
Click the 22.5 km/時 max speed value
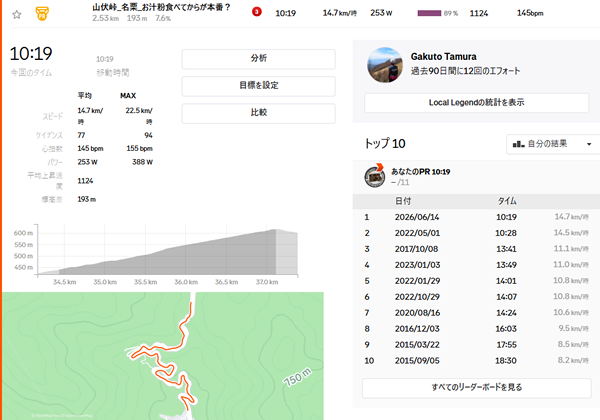pyautogui.click(x=139, y=116)
